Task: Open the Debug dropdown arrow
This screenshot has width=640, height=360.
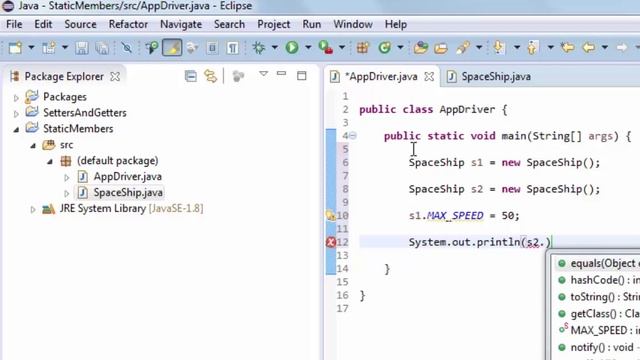Action: 275,48
